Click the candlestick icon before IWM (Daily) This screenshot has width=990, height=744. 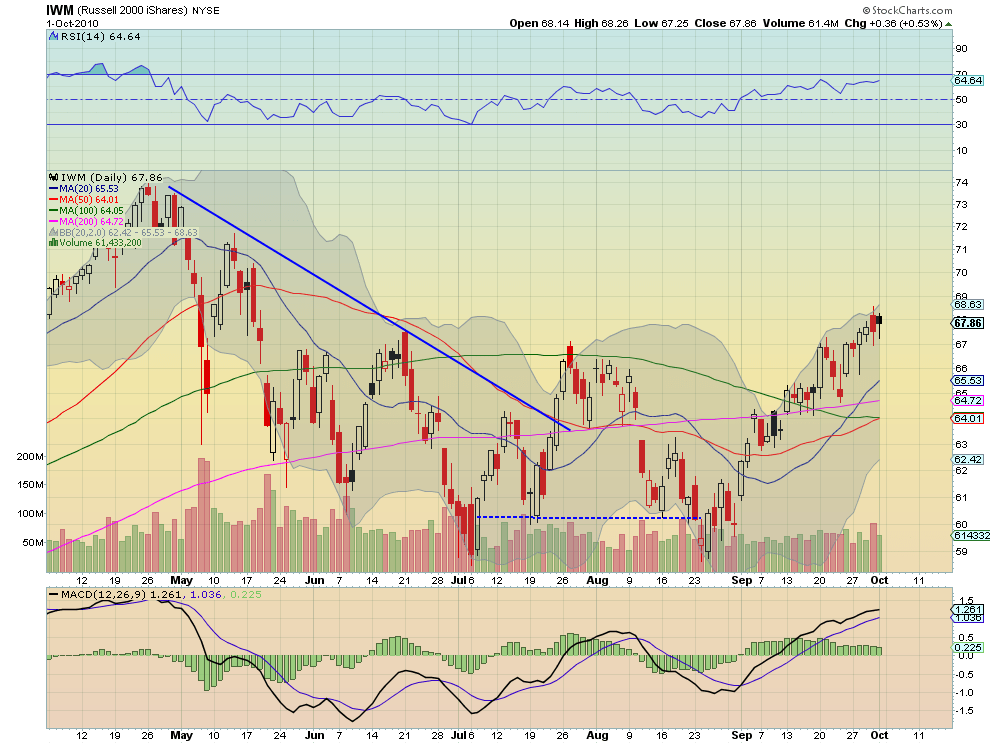click(54, 177)
